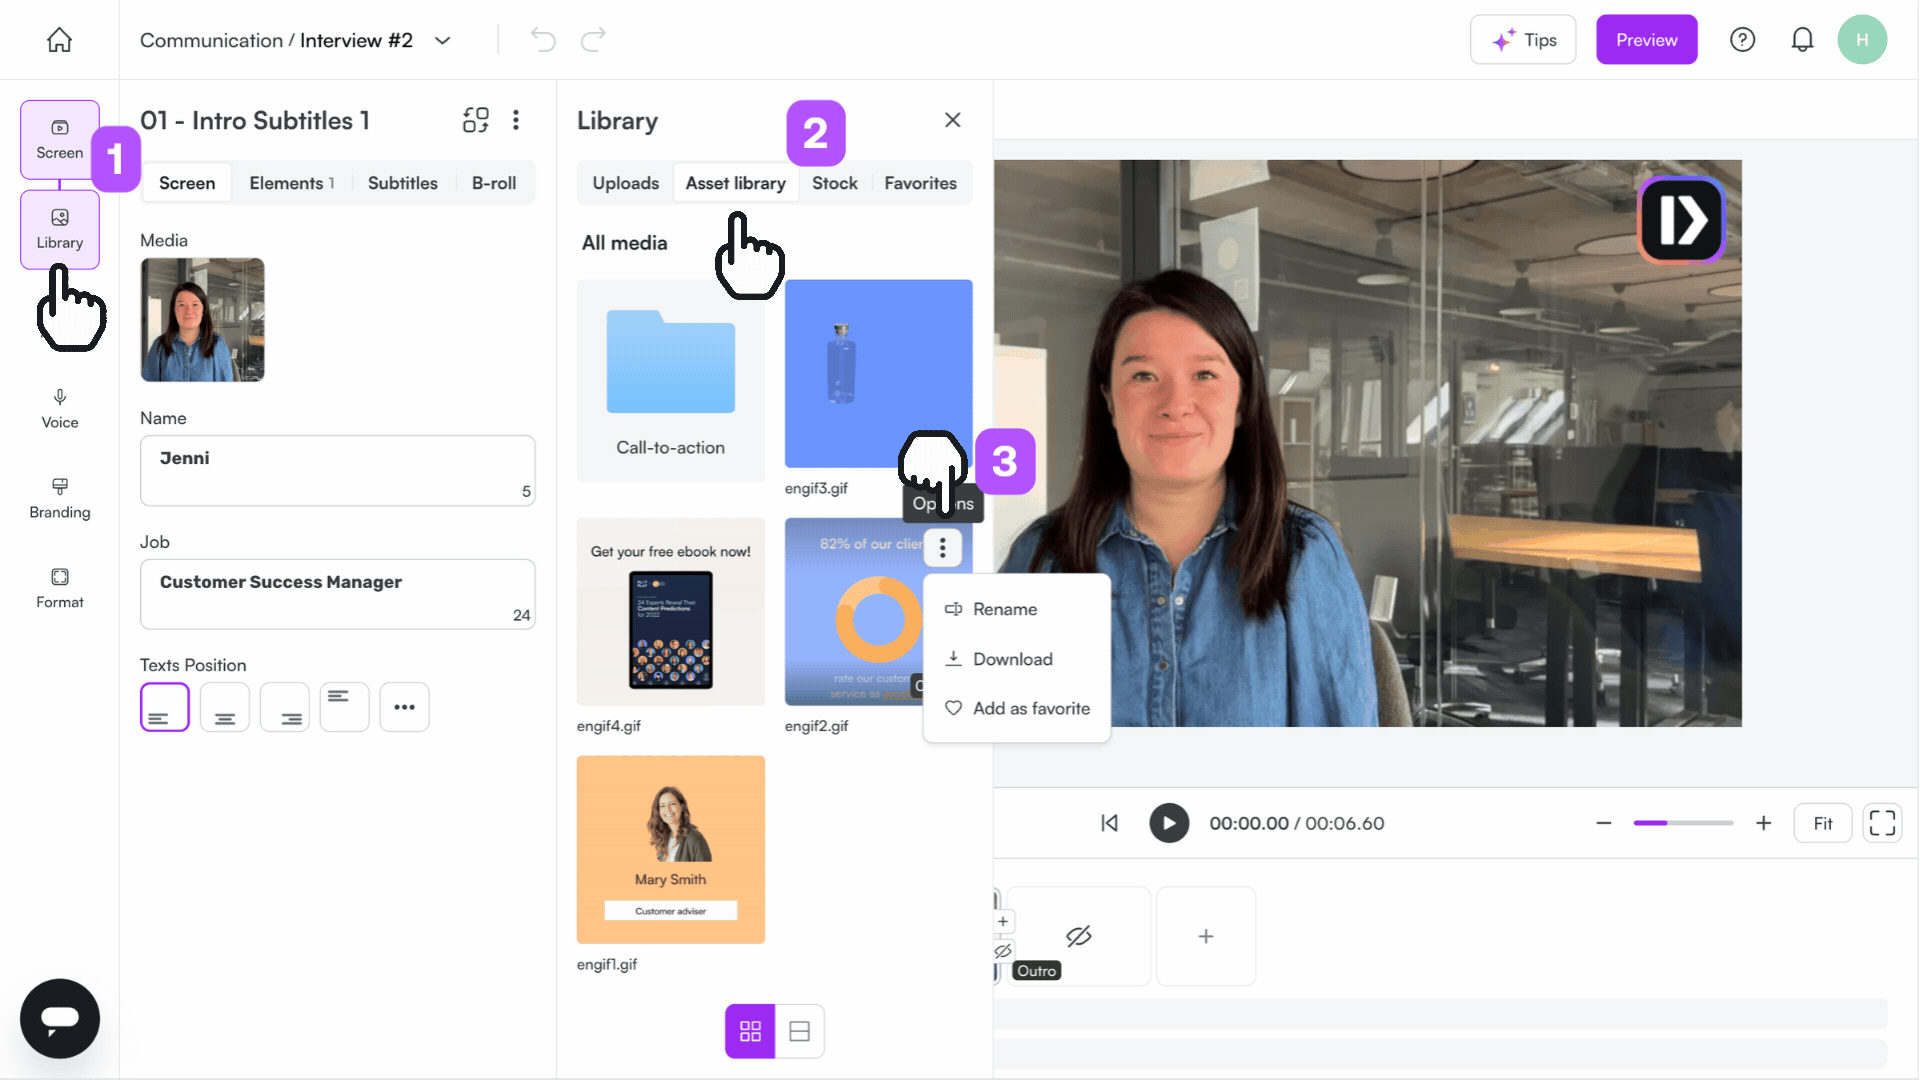1920x1080 pixels.
Task: Select the engif3.gif thumbnail
Action: (x=879, y=373)
